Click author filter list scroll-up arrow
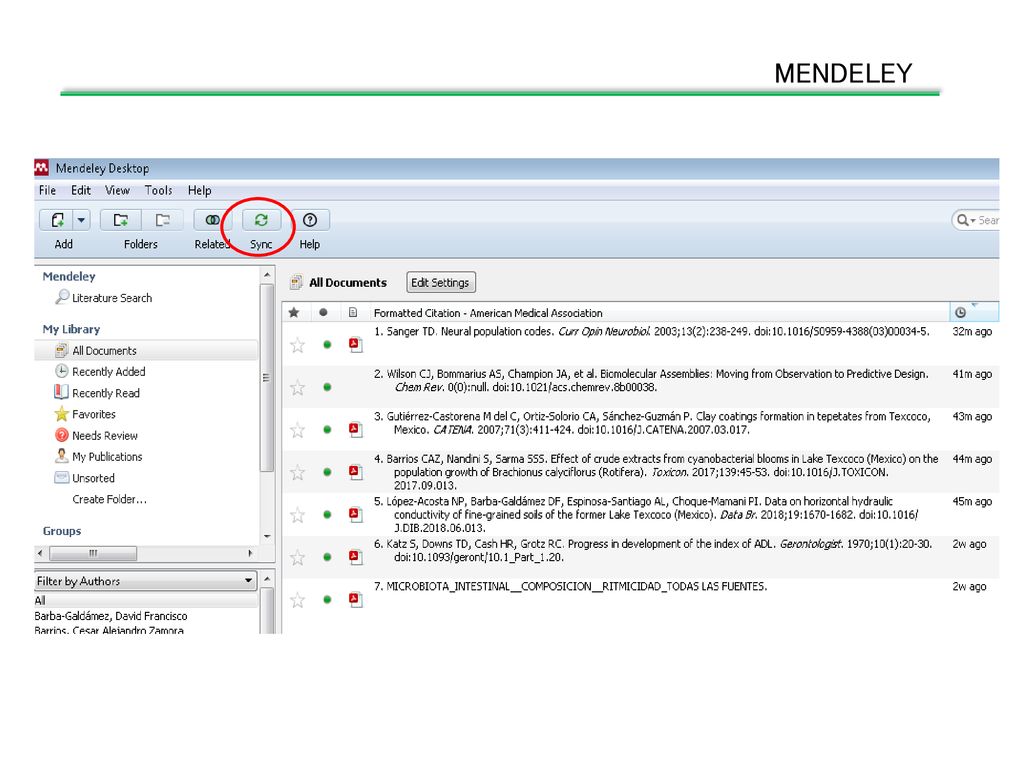Viewport: 1024px width, 768px height. click(x=267, y=579)
